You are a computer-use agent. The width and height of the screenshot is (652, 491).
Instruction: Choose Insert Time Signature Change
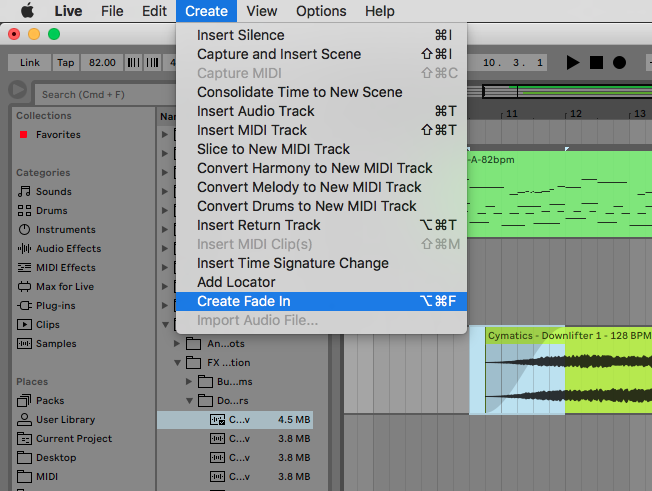(x=321, y=263)
